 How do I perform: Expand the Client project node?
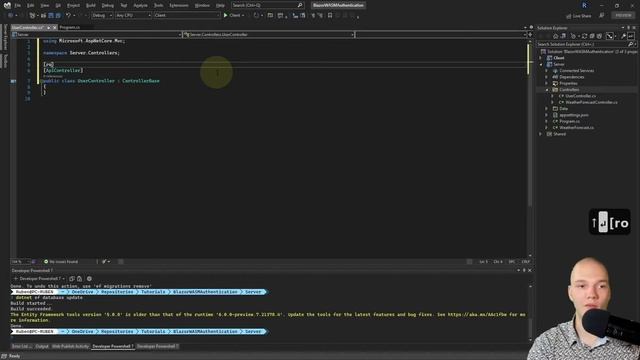click(x=541, y=58)
